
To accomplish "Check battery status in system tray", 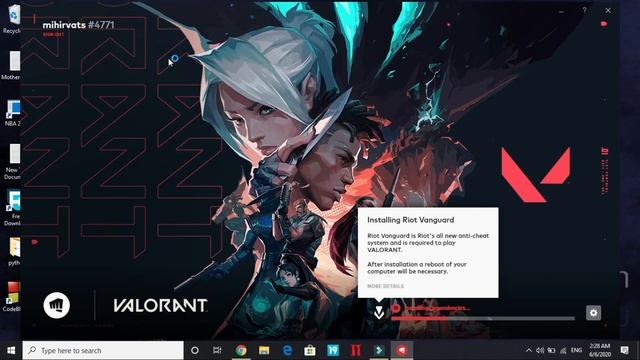I will [x=551, y=350].
